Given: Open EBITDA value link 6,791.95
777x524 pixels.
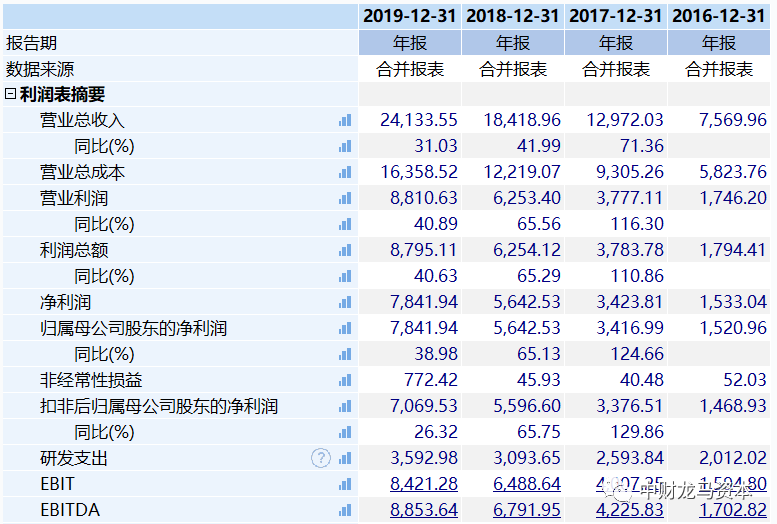Looking at the screenshot, I should pyautogui.click(x=527, y=510).
